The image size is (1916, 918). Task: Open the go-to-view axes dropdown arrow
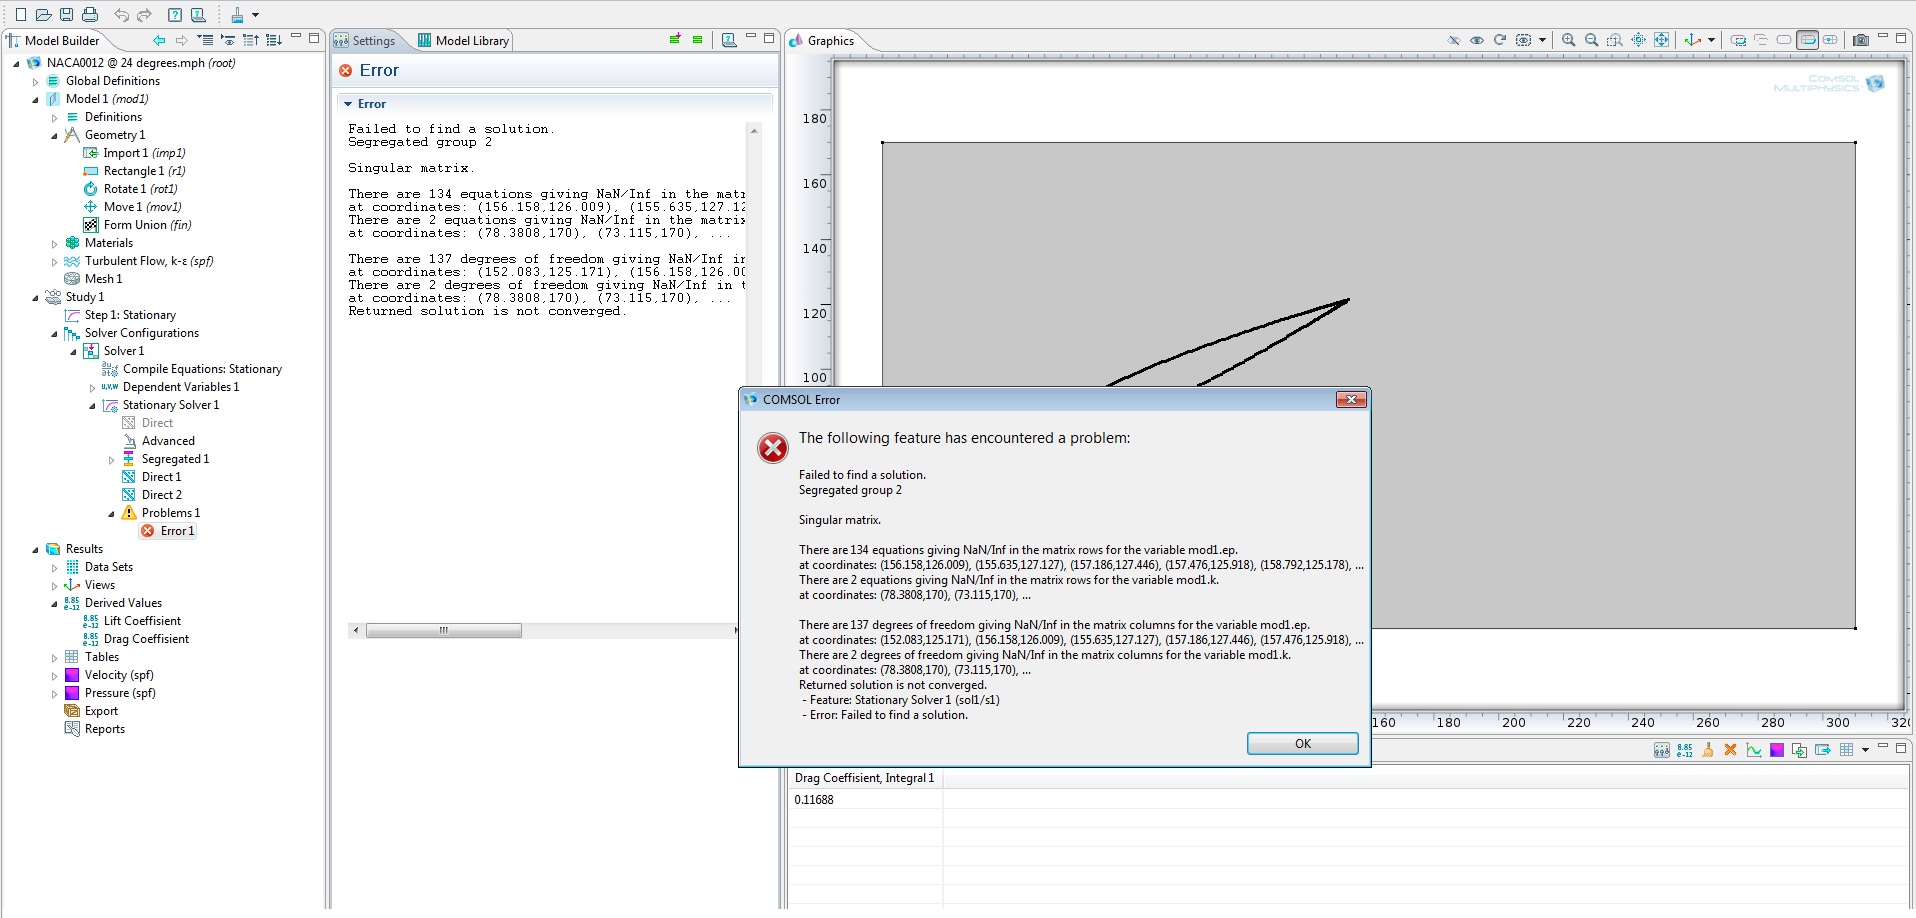pos(1711,40)
